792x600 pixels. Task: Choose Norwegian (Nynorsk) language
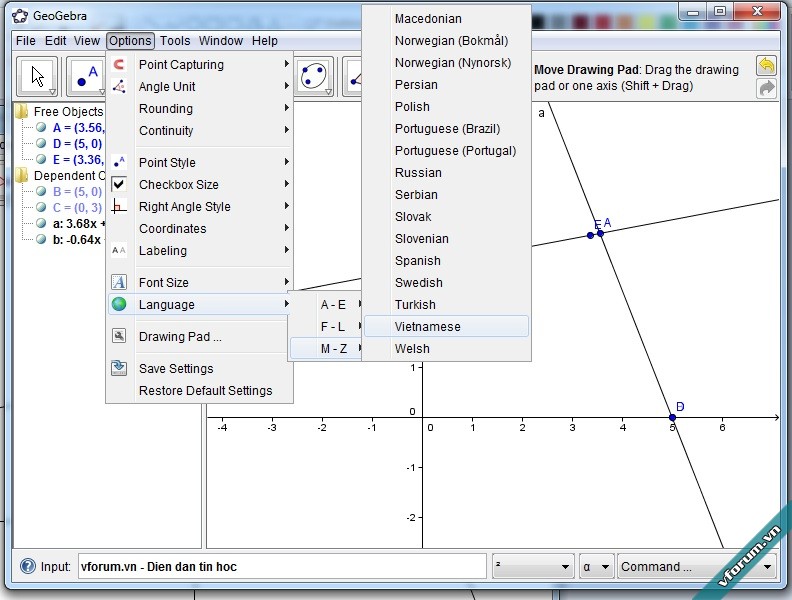coord(447,63)
